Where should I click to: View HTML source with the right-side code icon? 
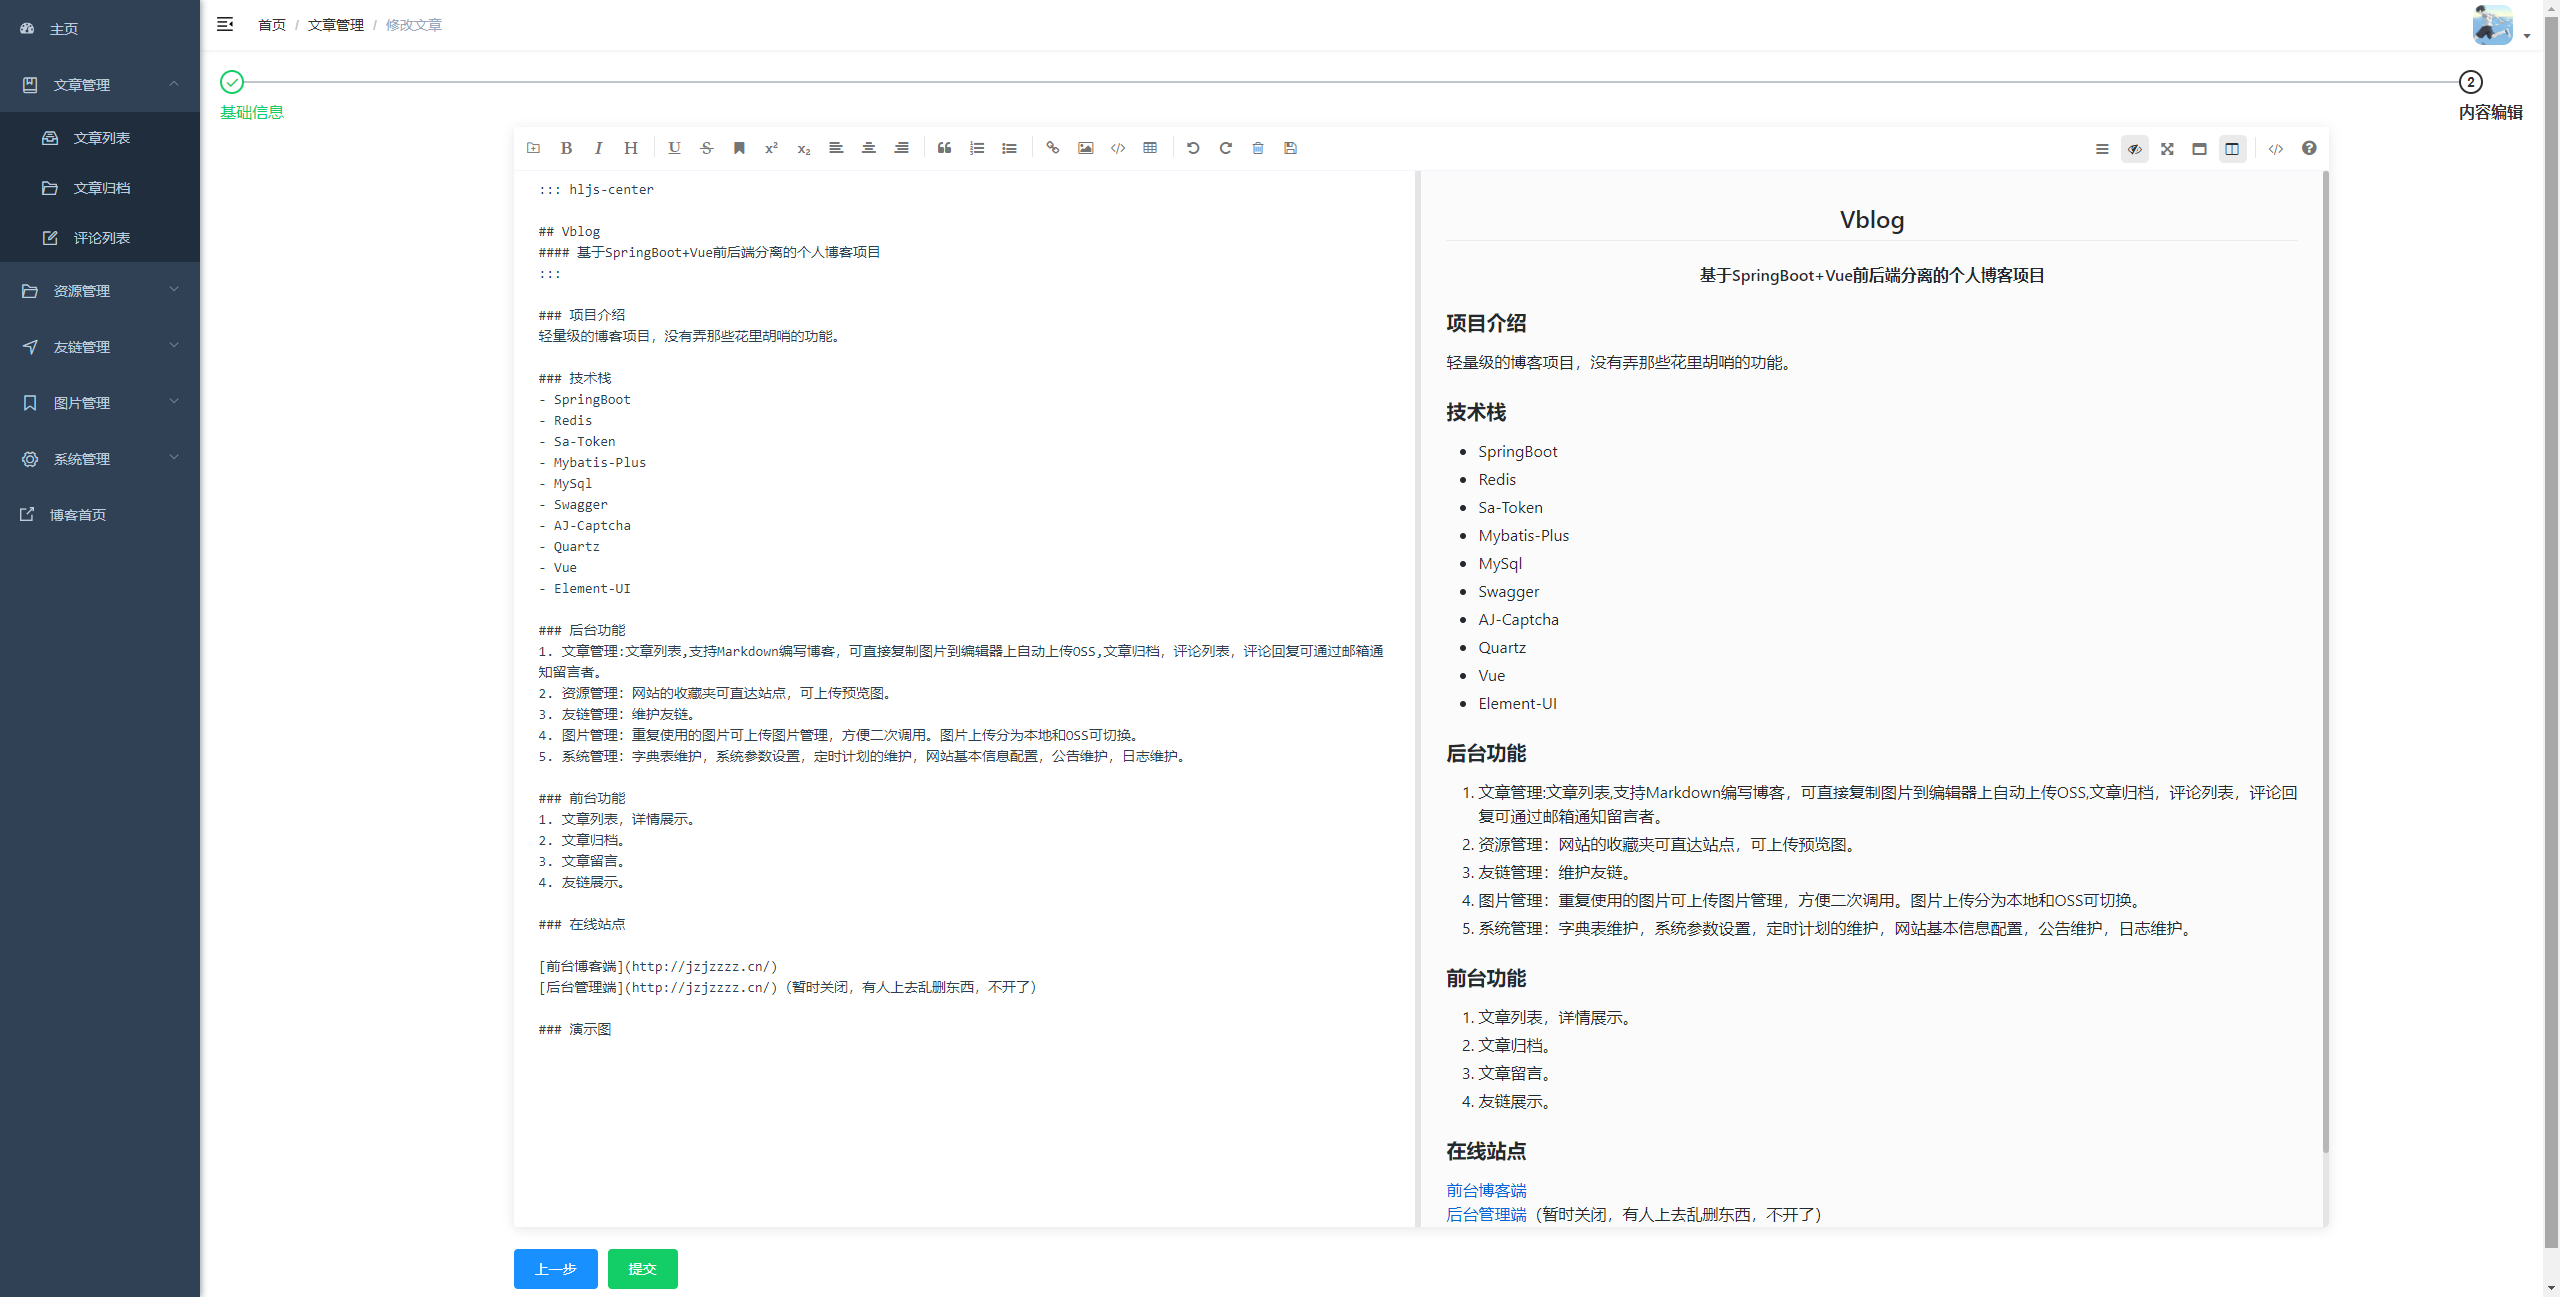pyautogui.click(x=2276, y=149)
